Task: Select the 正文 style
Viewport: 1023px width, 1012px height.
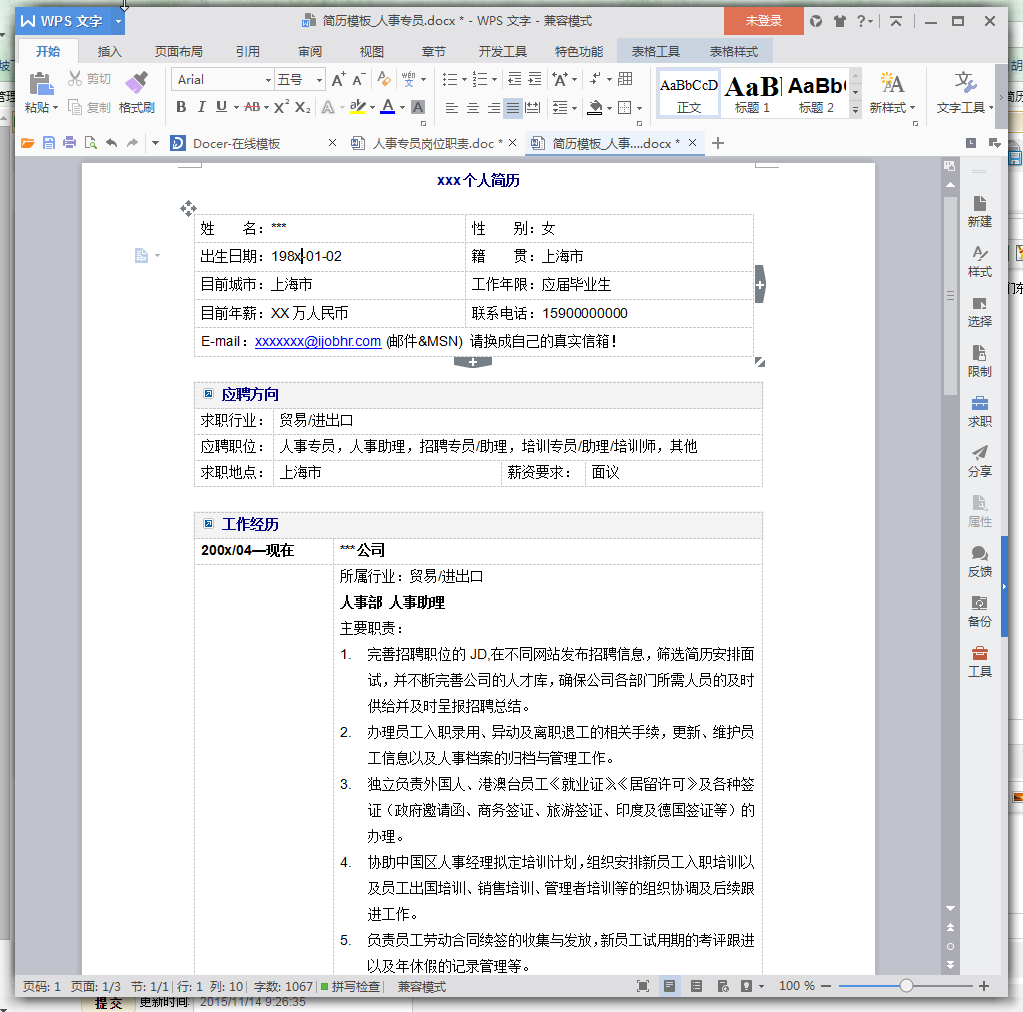Action: click(688, 93)
